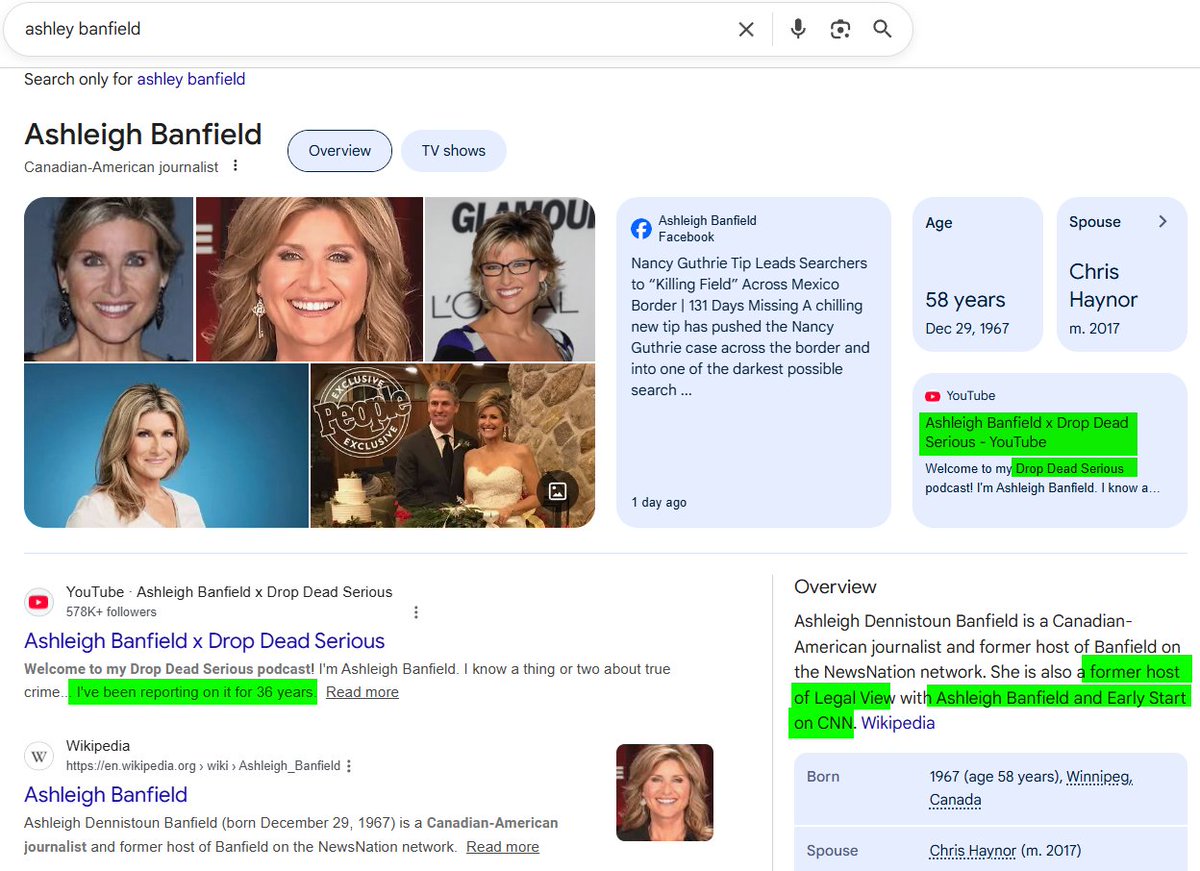Image resolution: width=1200 pixels, height=871 pixels.
Task: Click the Wikipedia favicon in the search result
Action: tap(39, 755)
